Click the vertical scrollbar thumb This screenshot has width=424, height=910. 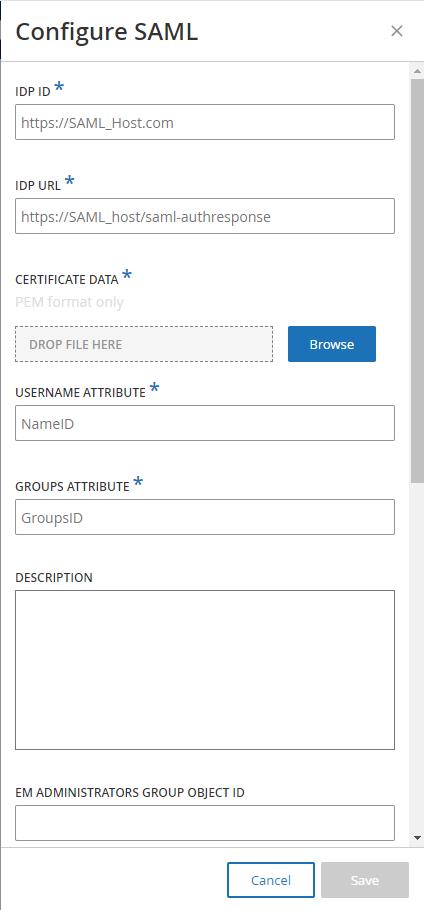(x=416, y=280)
